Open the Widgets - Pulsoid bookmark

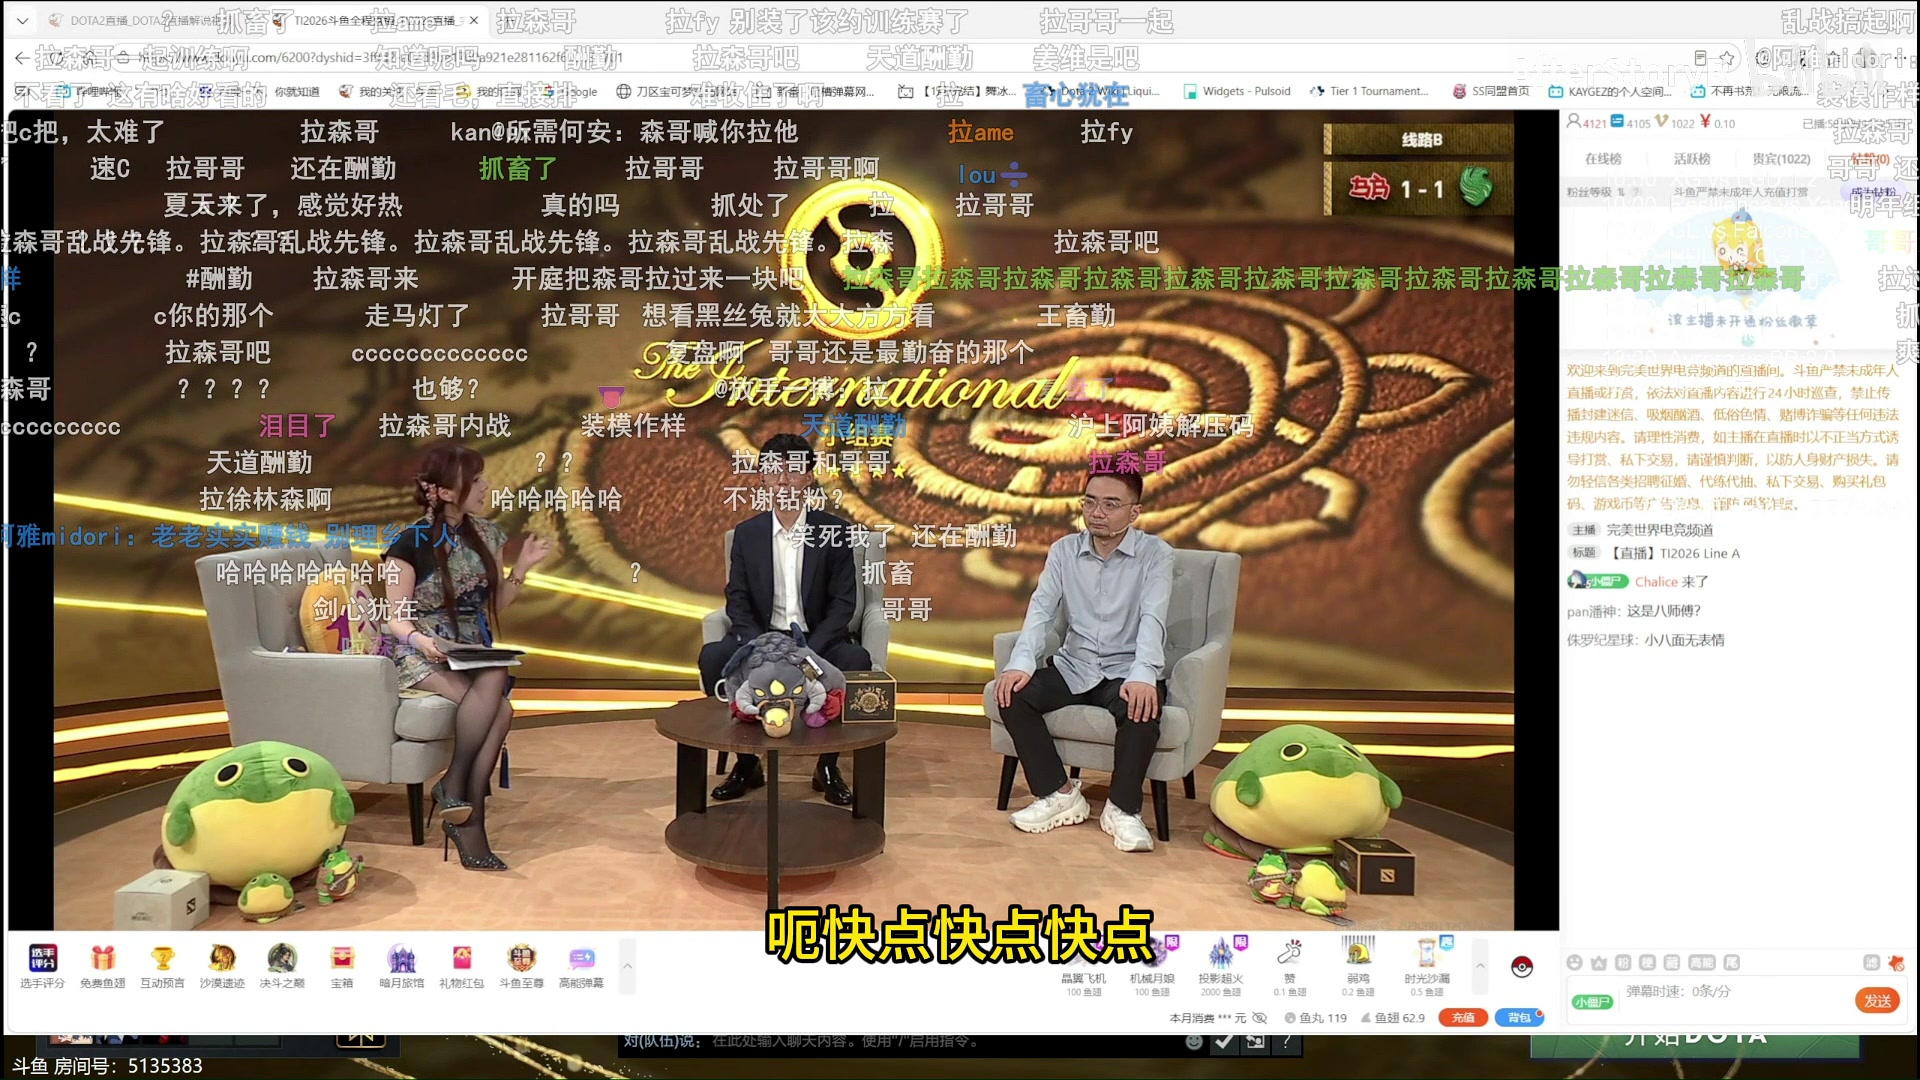coord(1237,91)
